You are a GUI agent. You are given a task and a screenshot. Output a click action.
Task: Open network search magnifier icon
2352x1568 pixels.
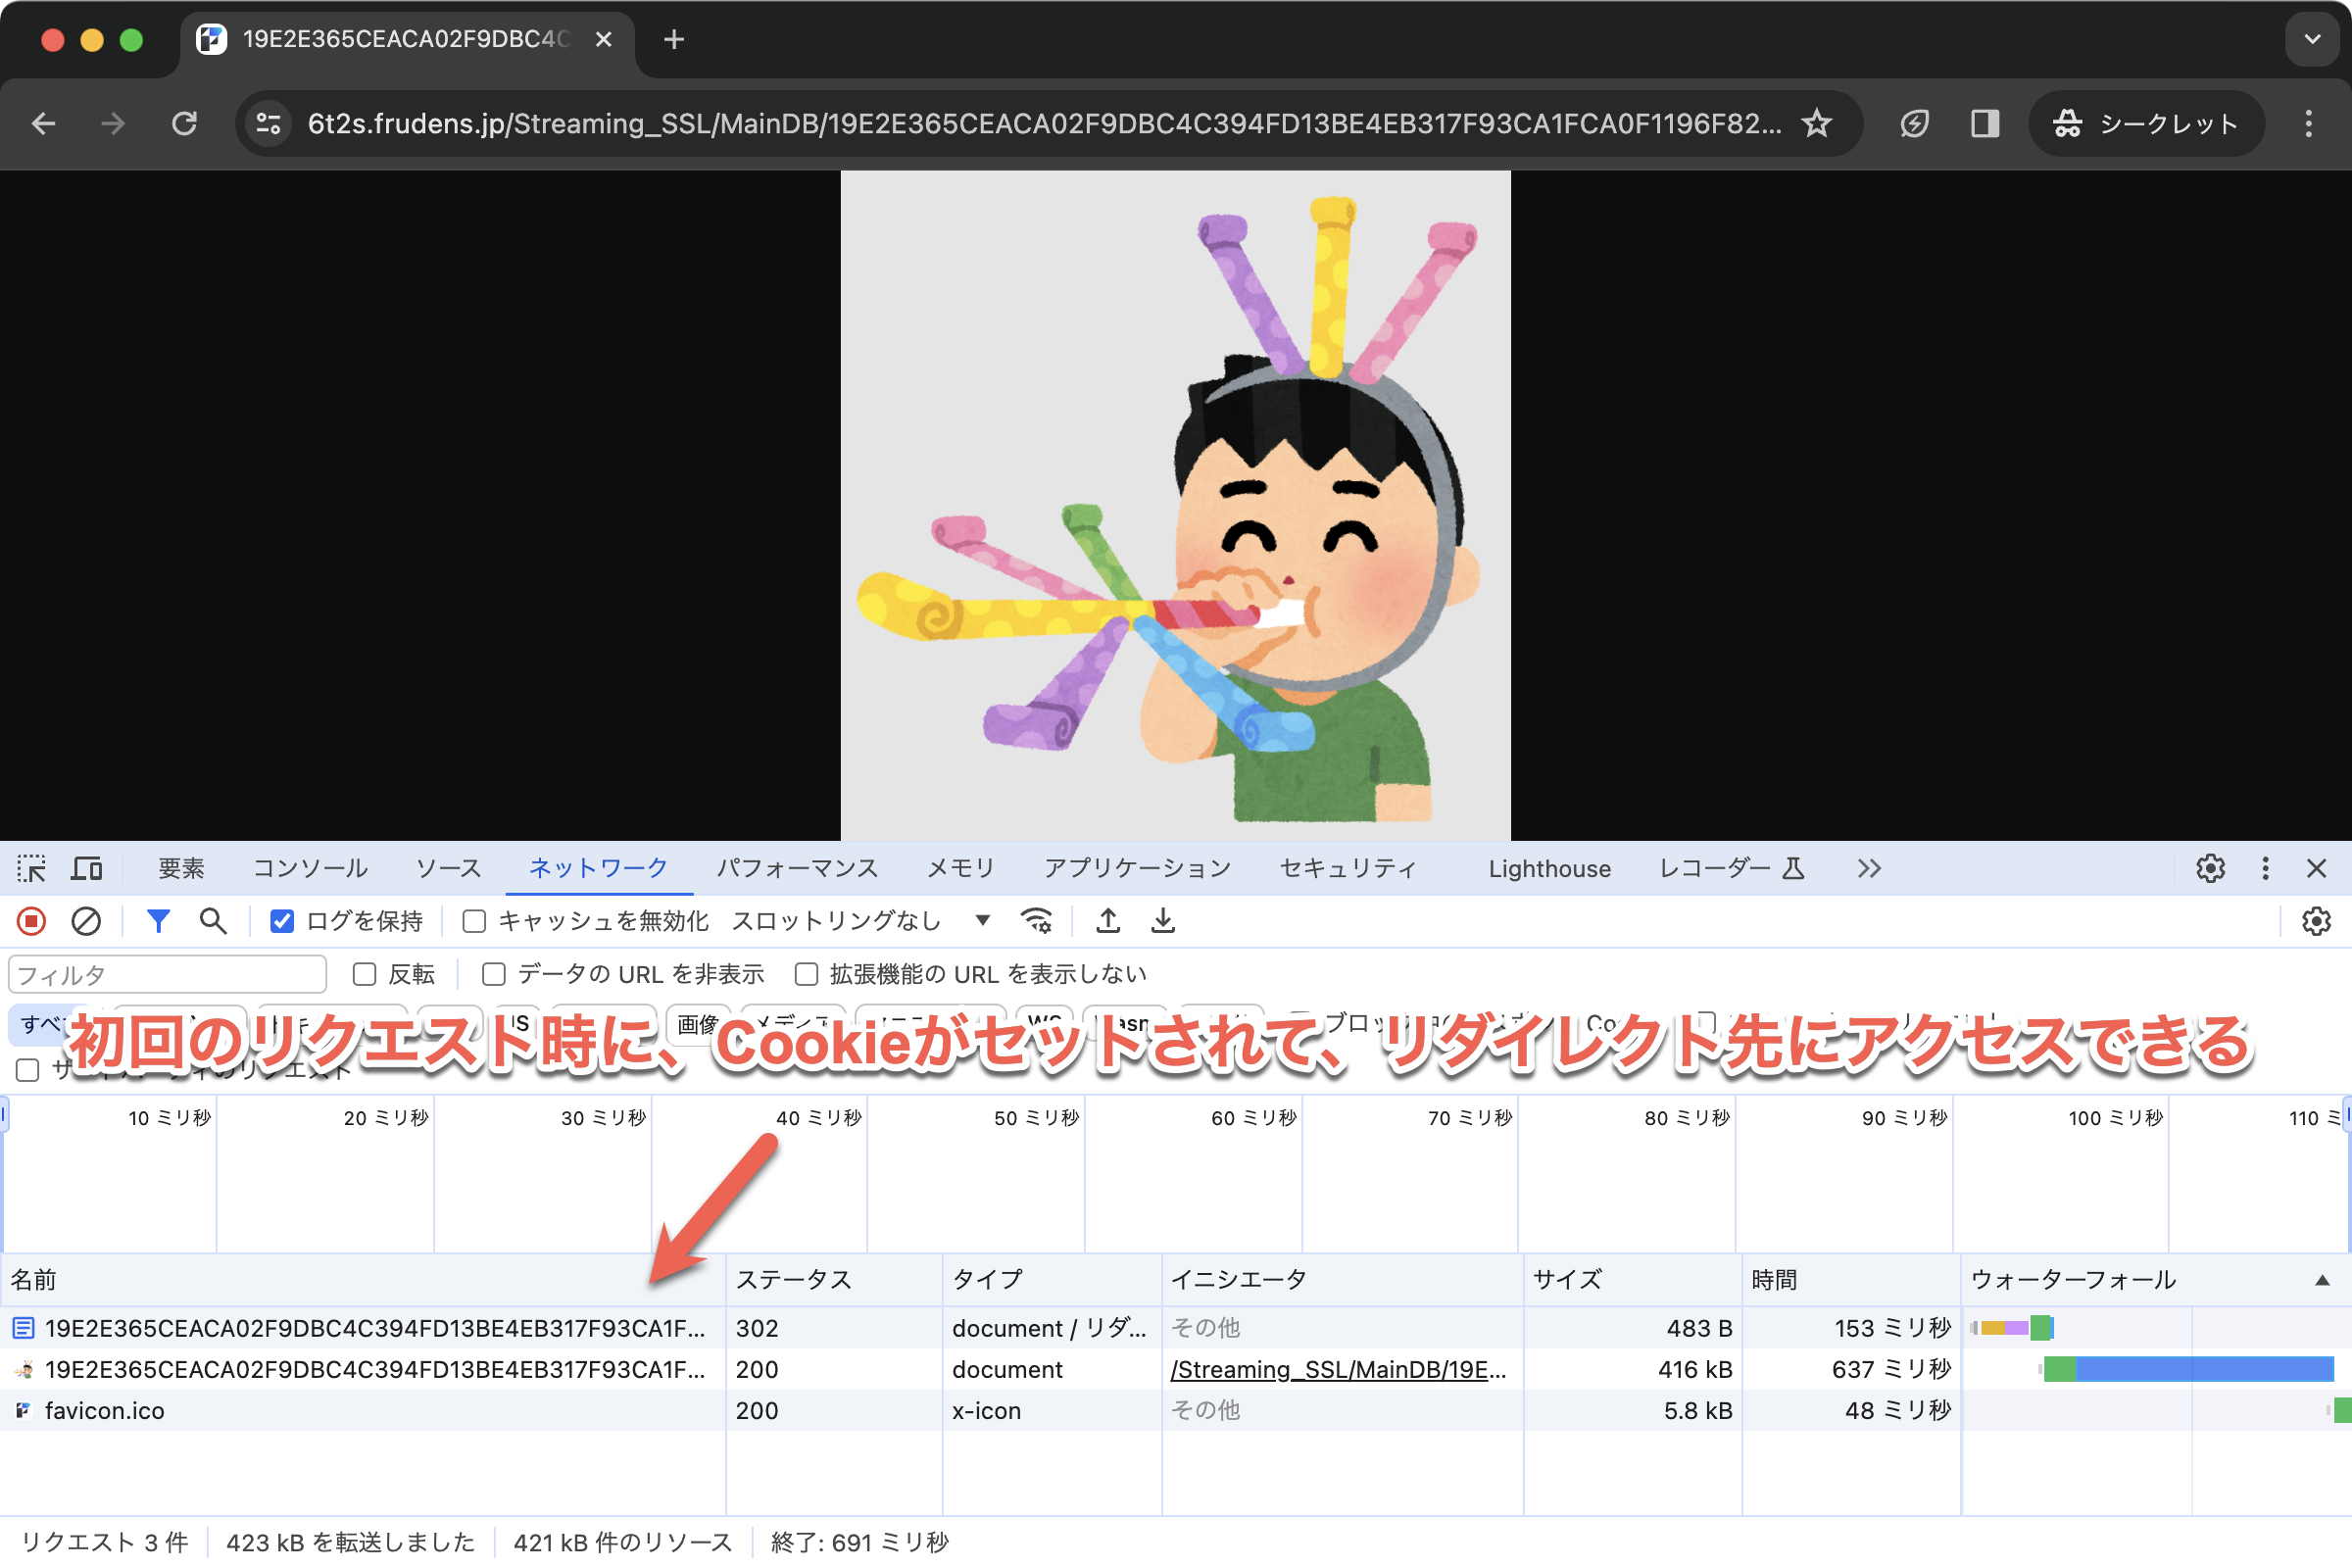[212, 920]
